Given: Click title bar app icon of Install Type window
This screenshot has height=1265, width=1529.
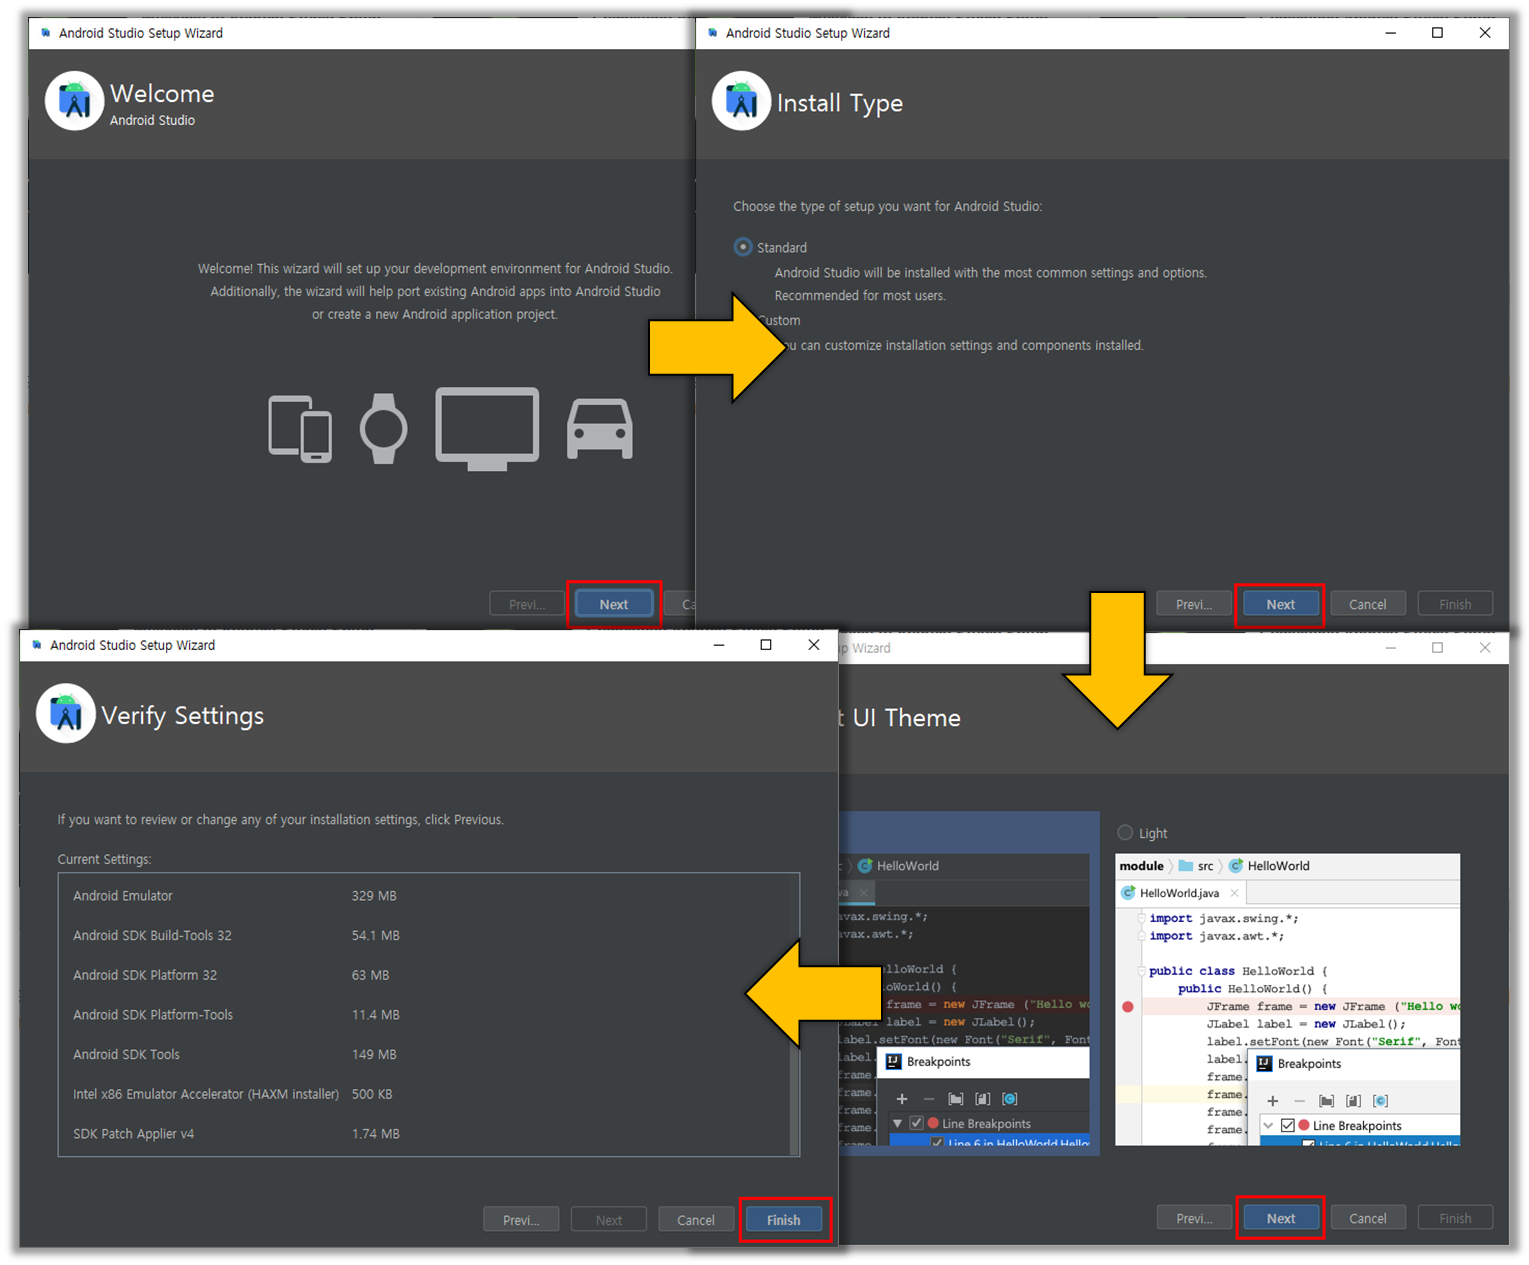Looking at the screenshot, I should (712, 33).
